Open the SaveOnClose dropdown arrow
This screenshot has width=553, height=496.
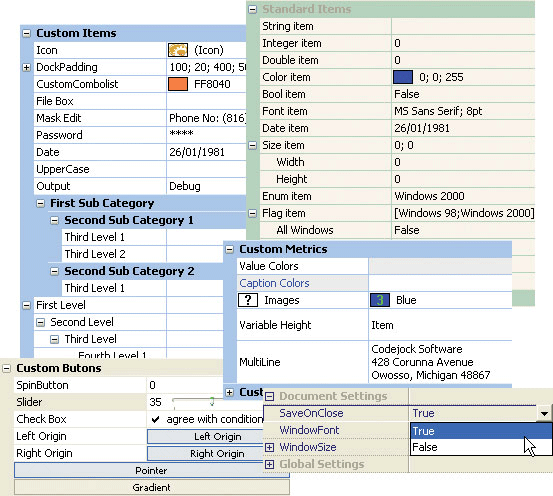point(545,413)
